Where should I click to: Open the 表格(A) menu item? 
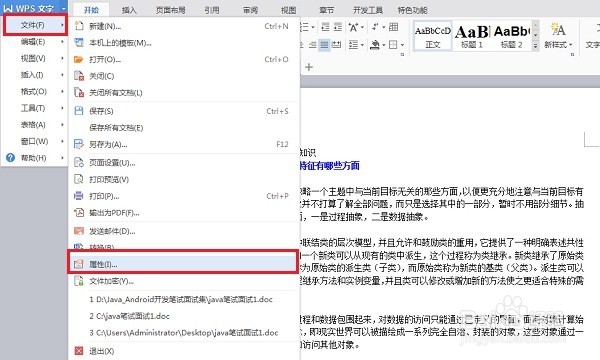[34, 124]
